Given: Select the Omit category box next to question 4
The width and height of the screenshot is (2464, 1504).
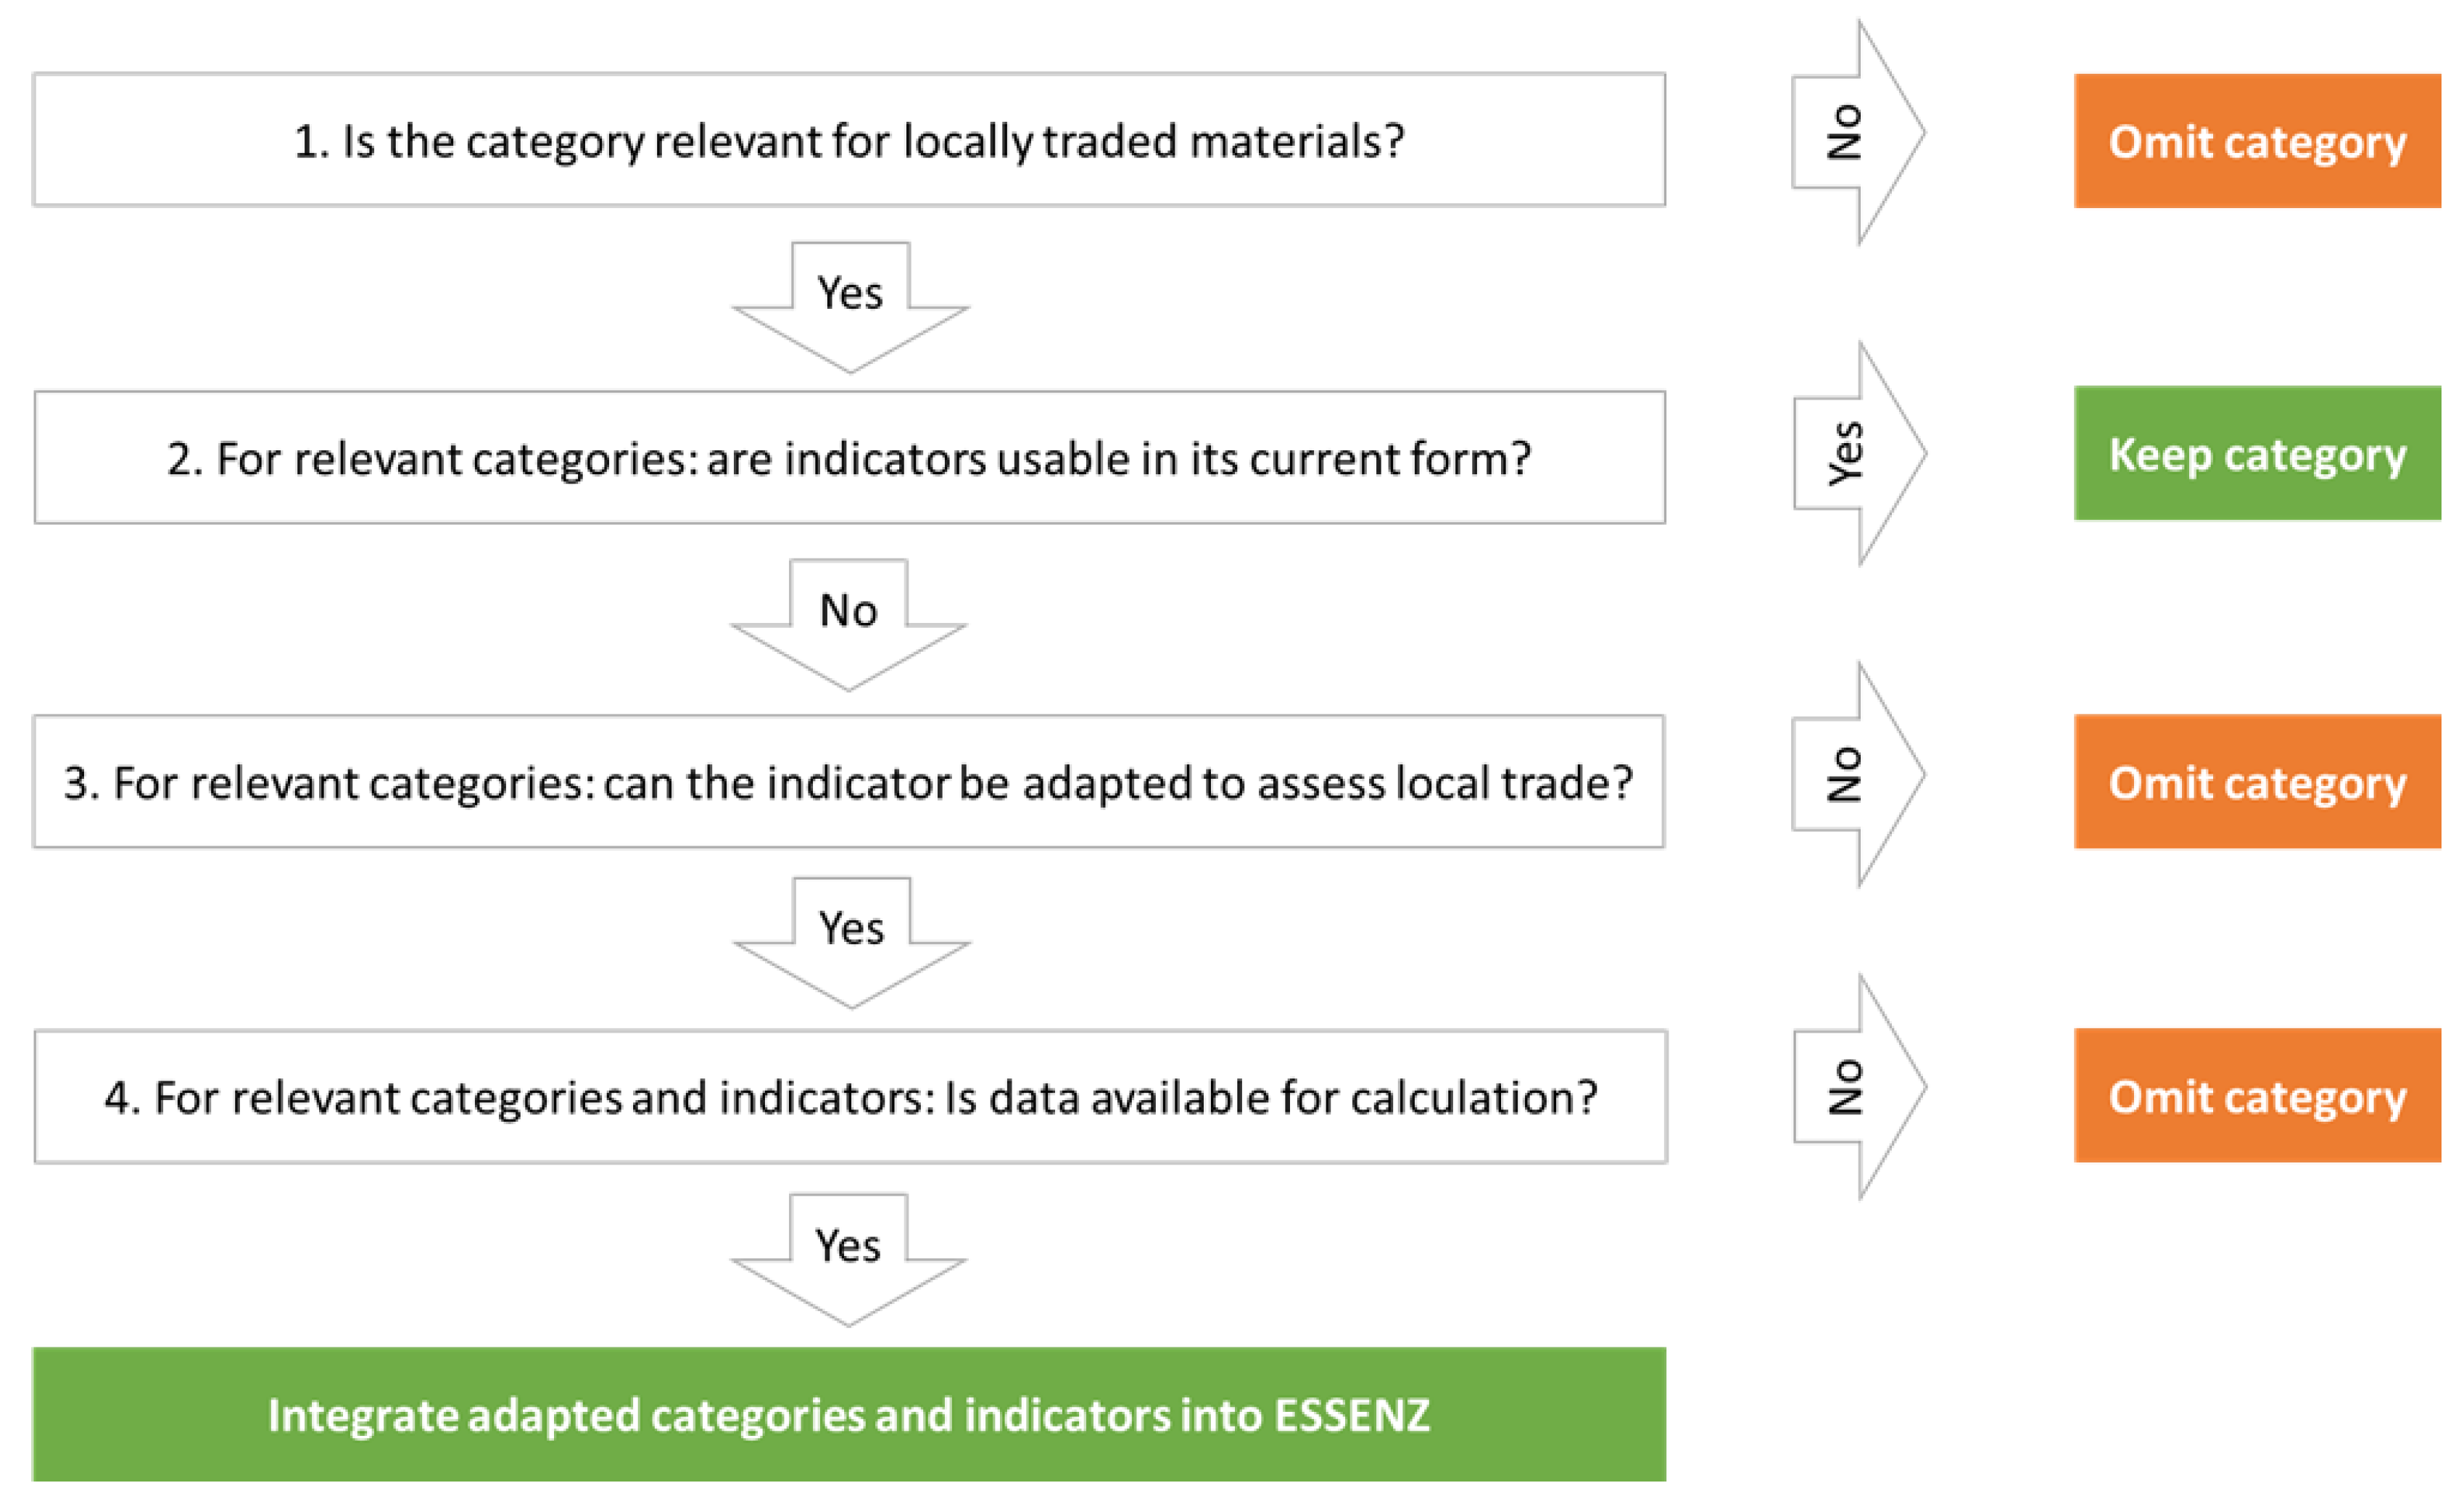Looking at the screenshot, I should (2256, 1096).
